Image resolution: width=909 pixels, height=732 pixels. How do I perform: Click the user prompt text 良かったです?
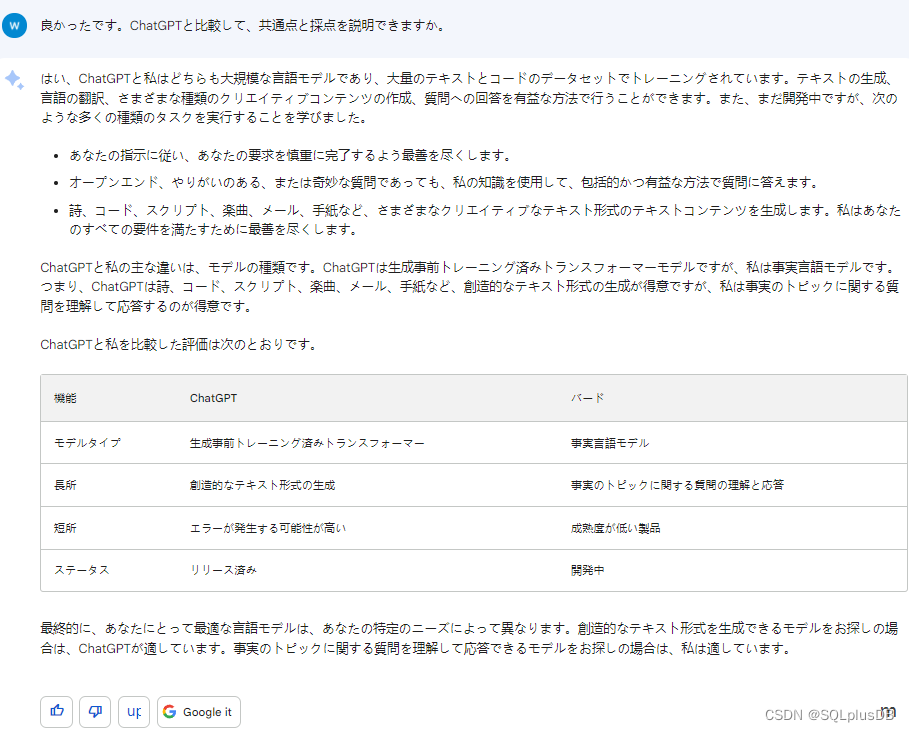[243, 26]
